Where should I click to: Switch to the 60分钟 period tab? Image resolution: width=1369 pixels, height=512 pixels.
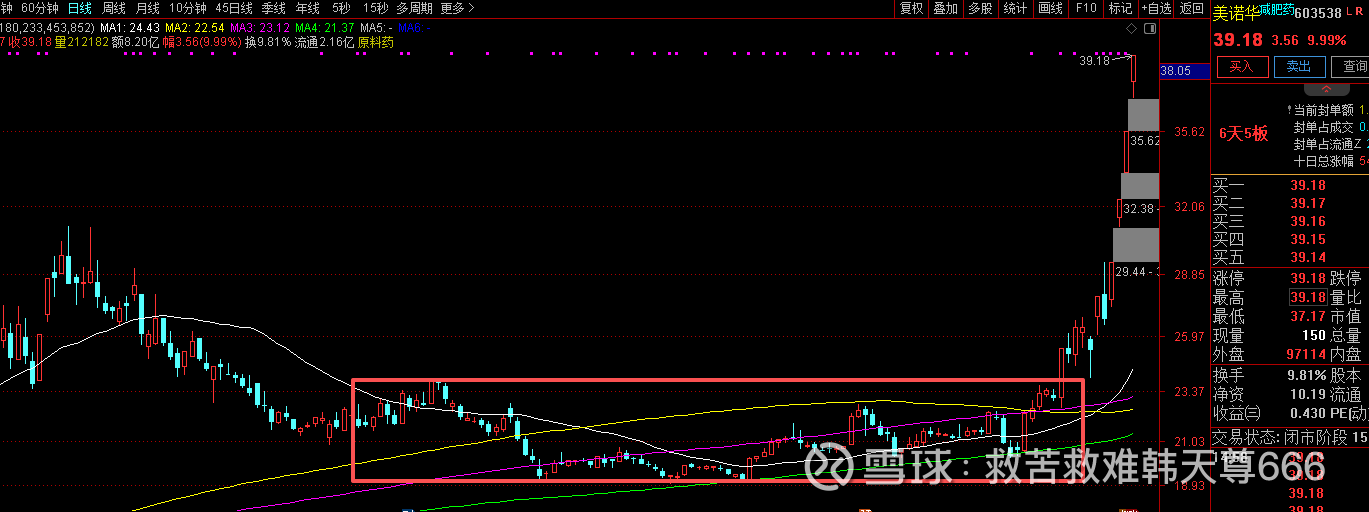[x=40, y=8]
